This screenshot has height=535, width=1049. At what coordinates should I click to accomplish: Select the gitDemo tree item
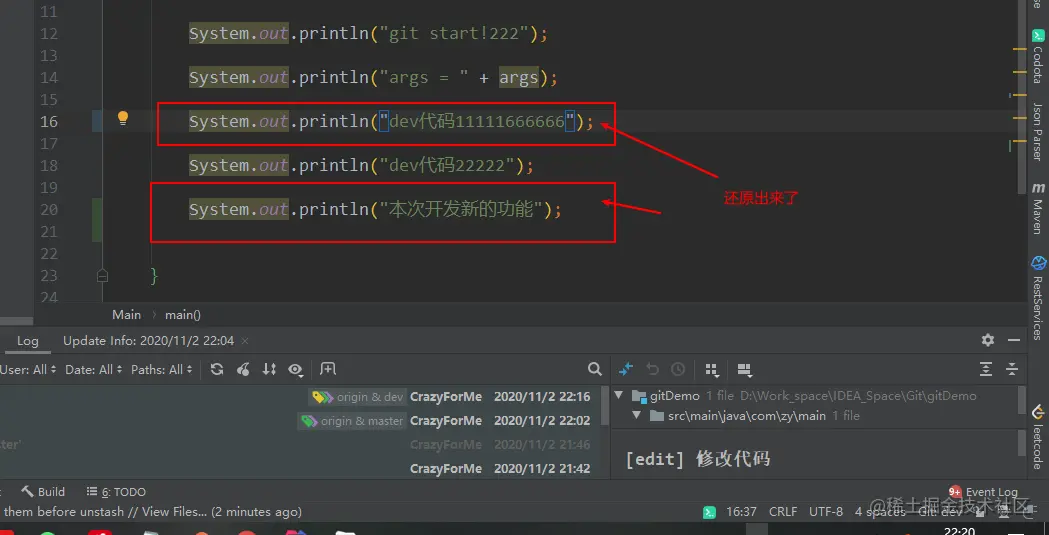(674, 396)
